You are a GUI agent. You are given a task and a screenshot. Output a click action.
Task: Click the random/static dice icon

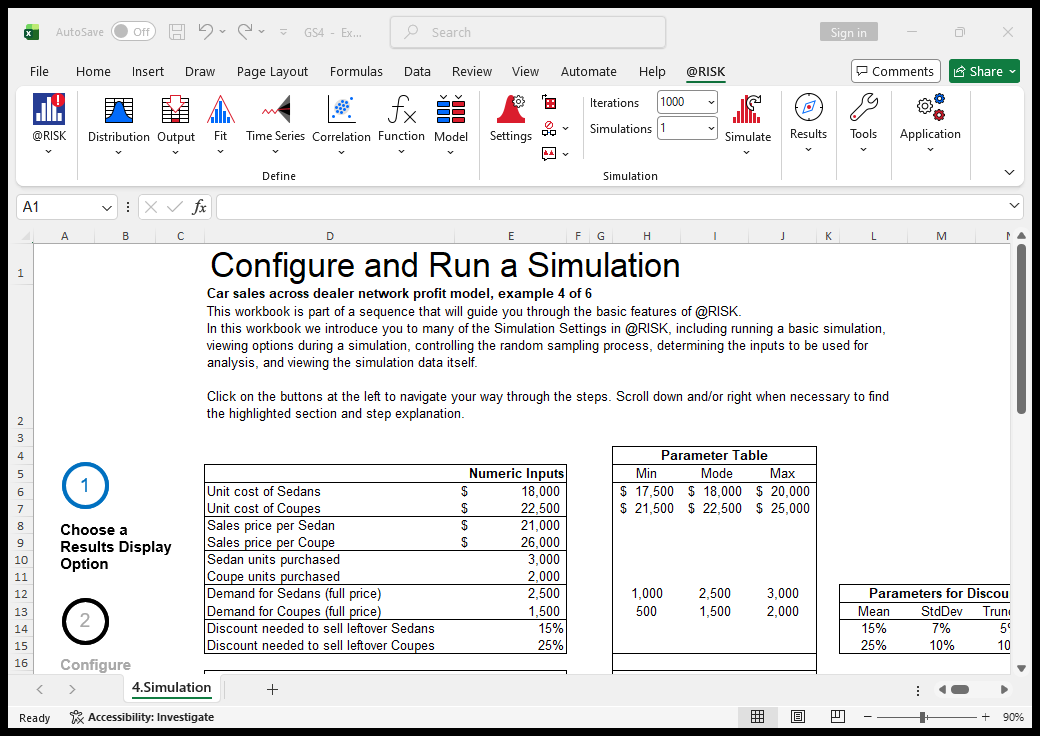point(549,103)
